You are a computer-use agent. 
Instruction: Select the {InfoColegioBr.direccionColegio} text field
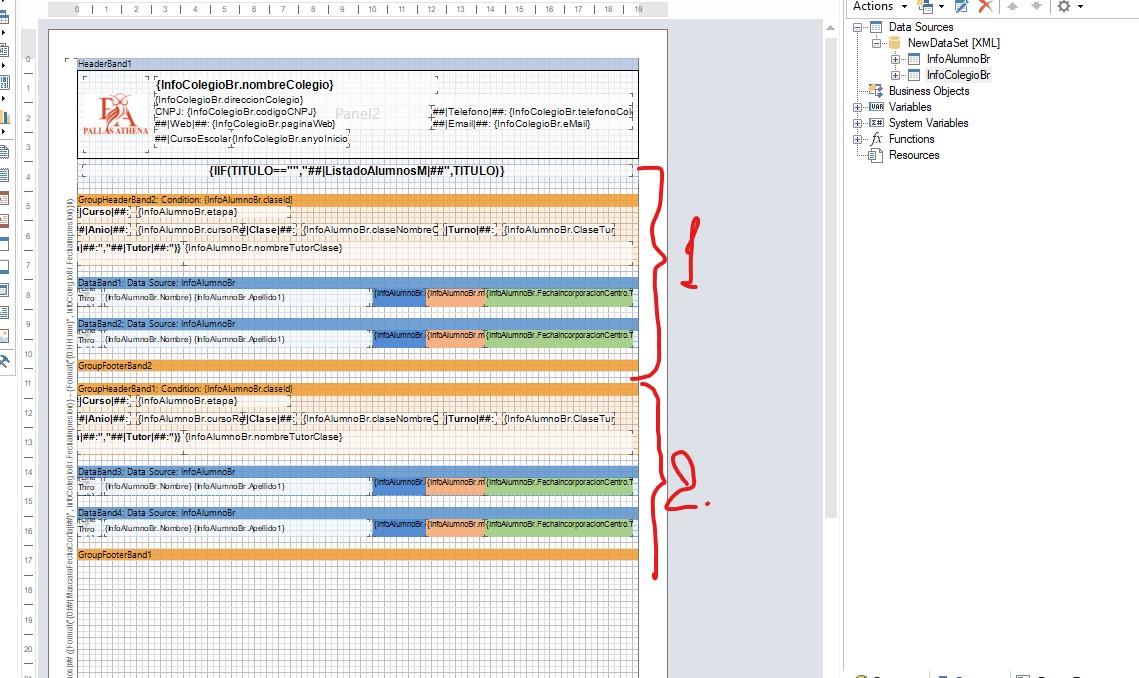pyautogui.click(x=230, y=100)
